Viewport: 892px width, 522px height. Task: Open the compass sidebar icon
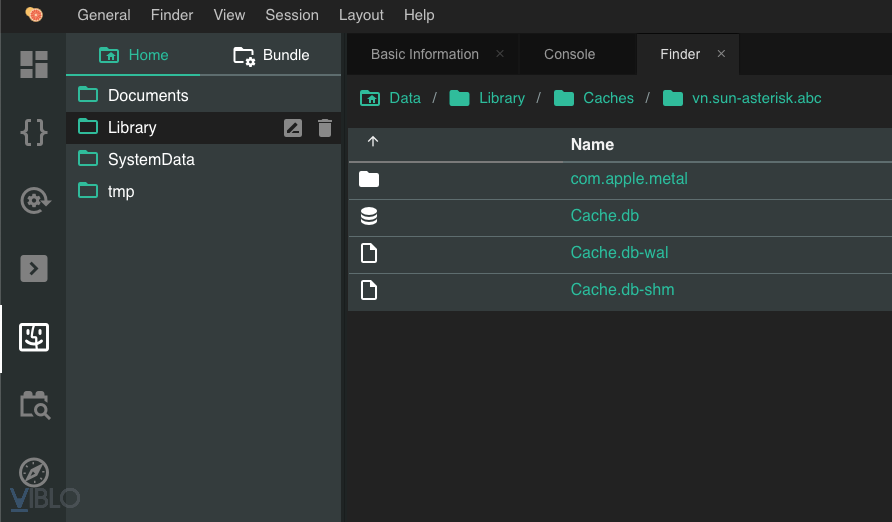coord(34,473)
